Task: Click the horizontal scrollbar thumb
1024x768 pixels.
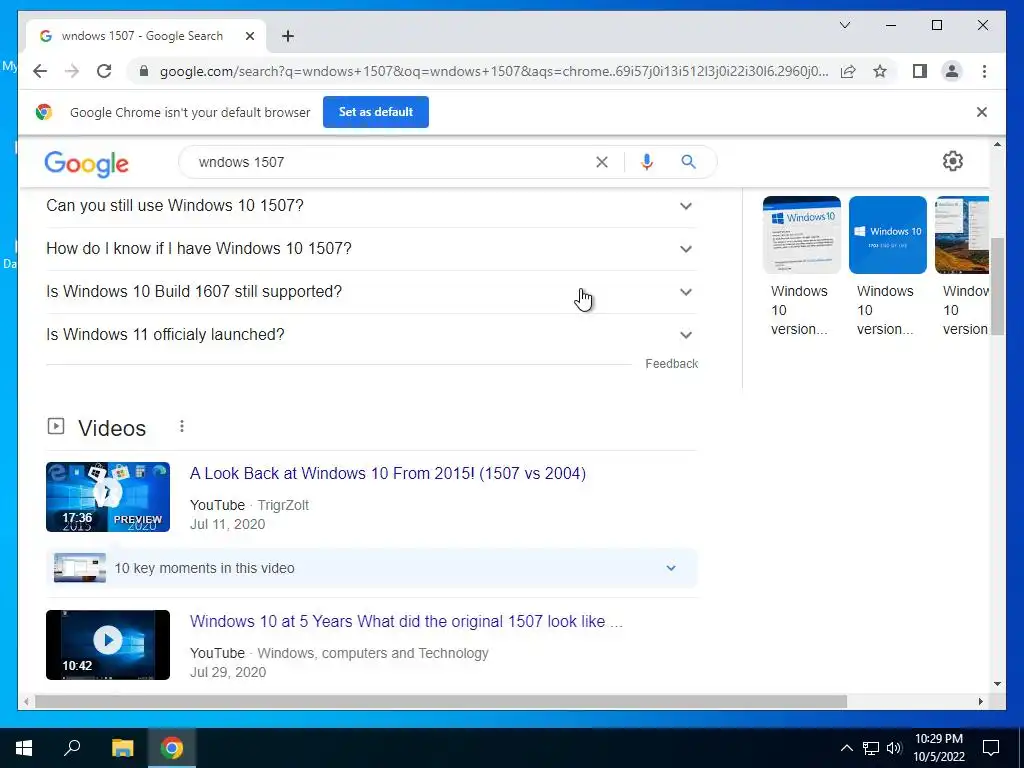Action: coord(441,701)
